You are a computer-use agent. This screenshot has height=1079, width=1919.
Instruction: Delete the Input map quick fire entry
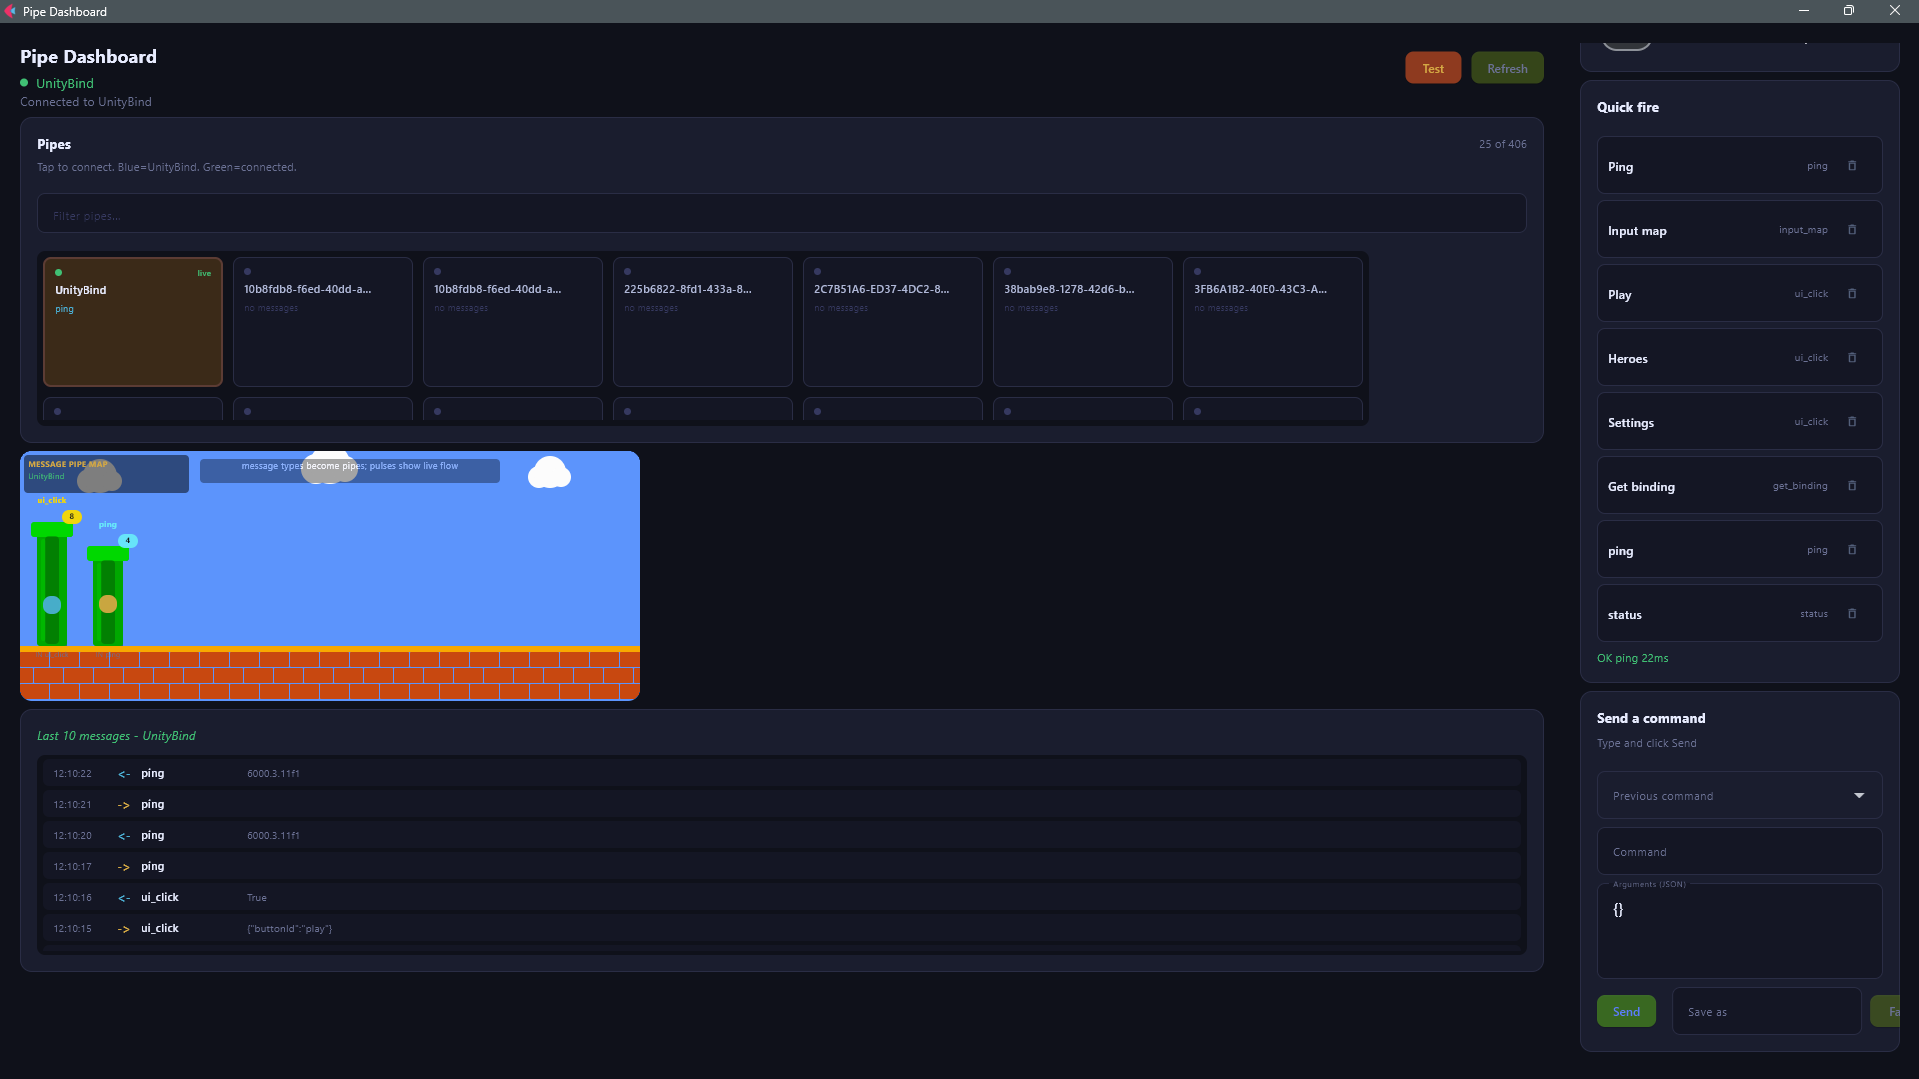coord(1851,230)
